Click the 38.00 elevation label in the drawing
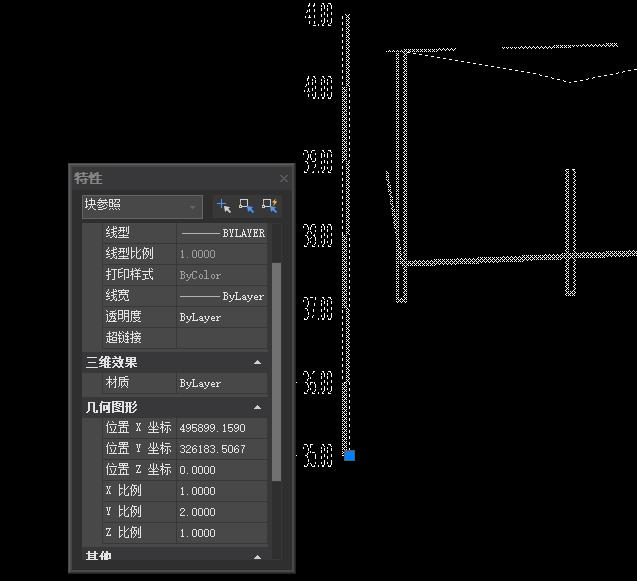Image resolution: width=637 pixels, height=581 pixels. coord(318,235)
